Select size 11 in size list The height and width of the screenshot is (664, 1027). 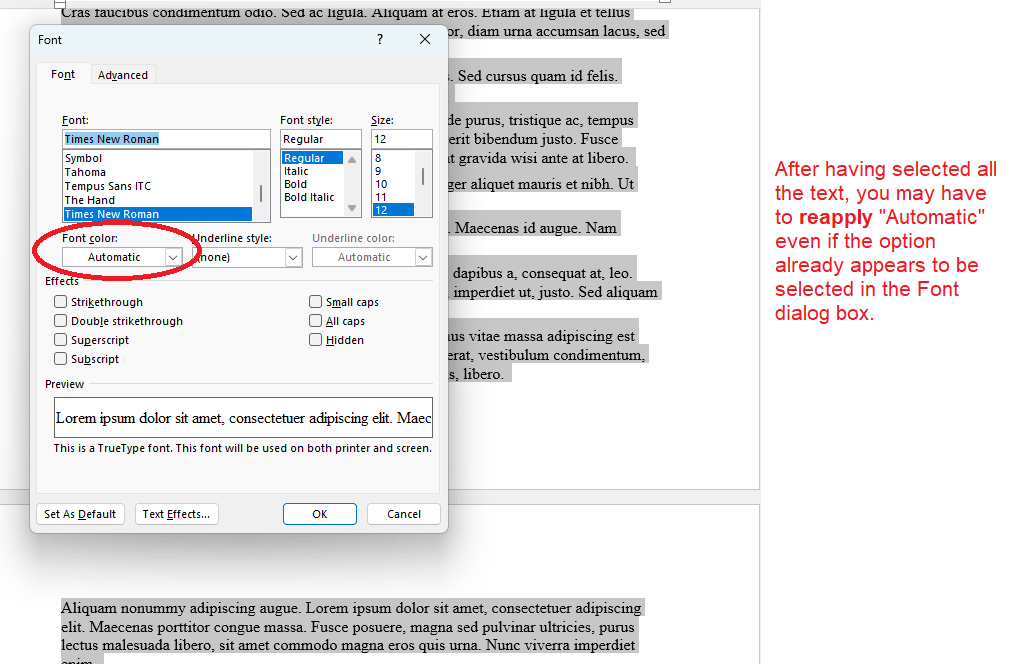tap(393, 197)
